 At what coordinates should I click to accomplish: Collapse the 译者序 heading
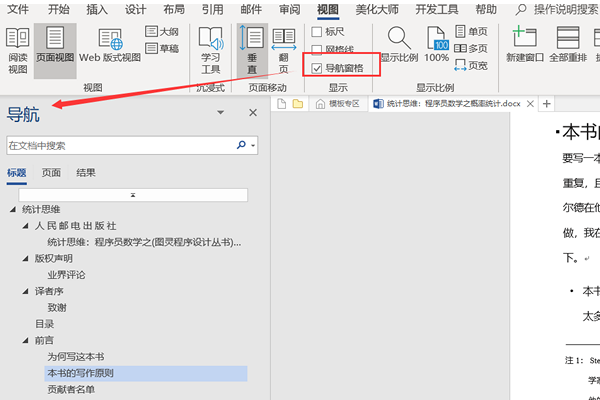point(26,291)
